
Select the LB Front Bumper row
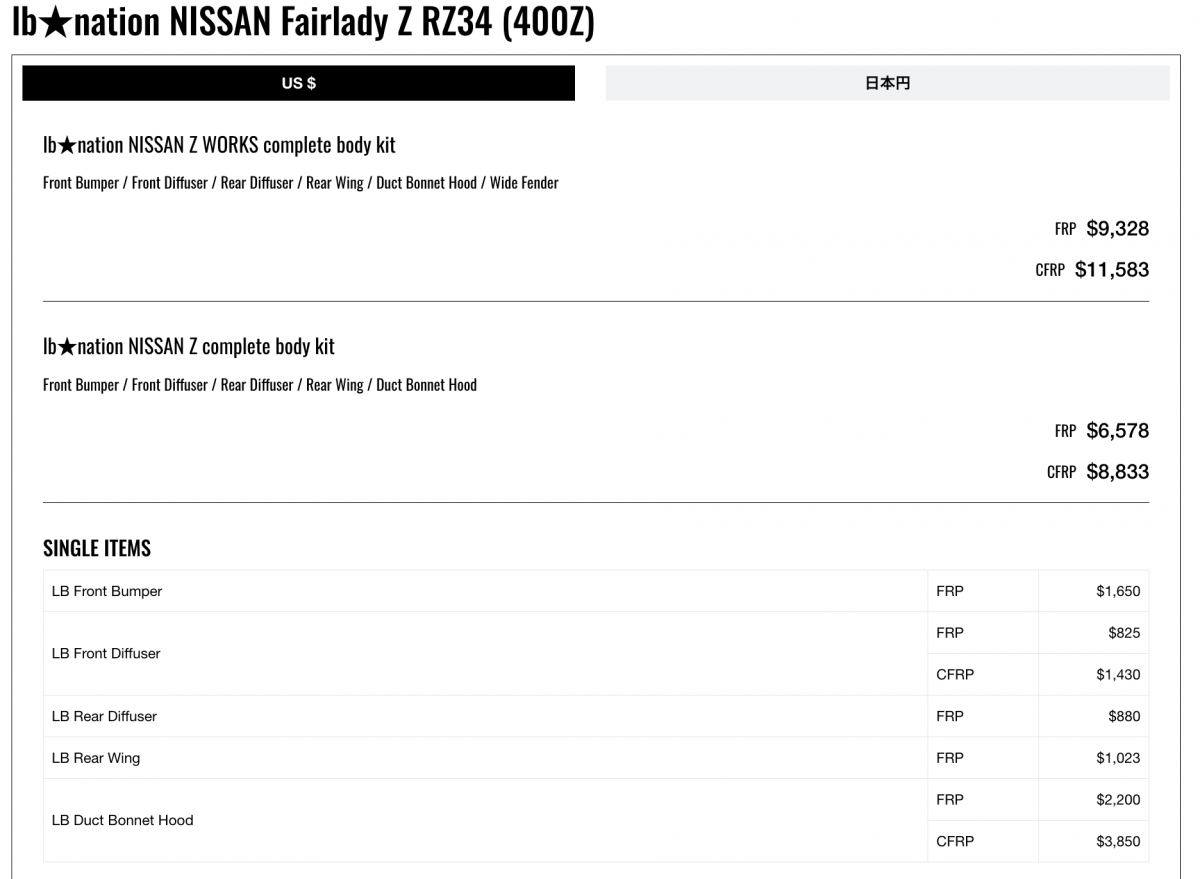(107, 591)
